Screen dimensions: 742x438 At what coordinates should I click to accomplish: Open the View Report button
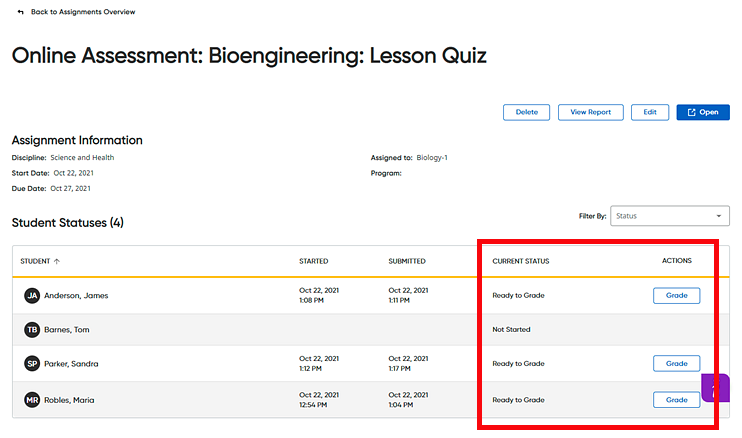(591, 112)
